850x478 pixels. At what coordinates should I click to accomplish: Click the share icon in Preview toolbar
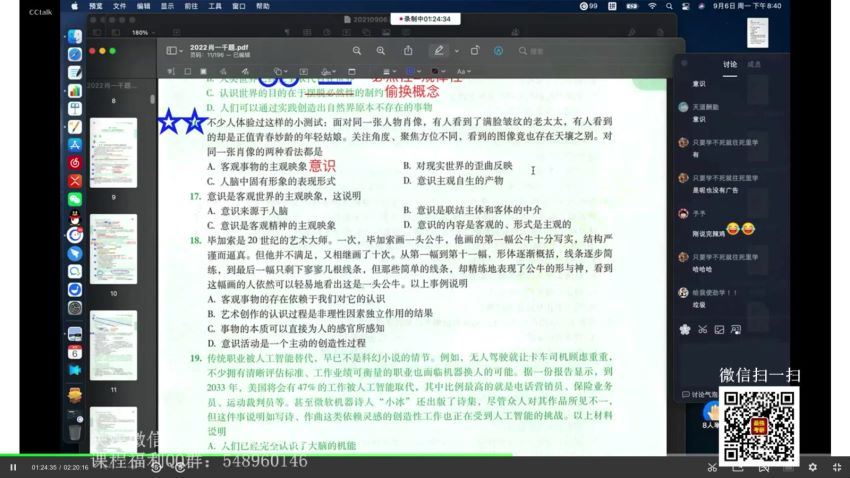click(408, 50)
